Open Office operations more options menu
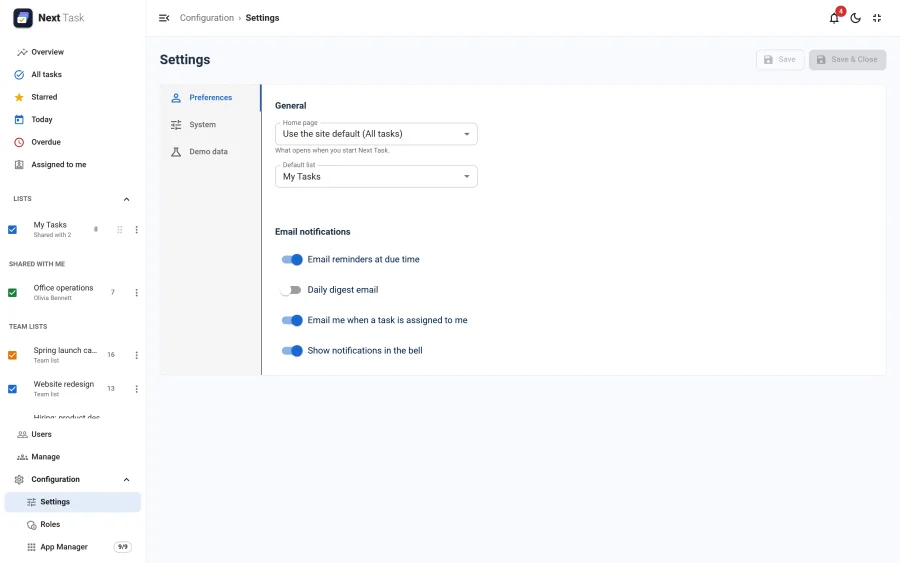 pos(137,293)
